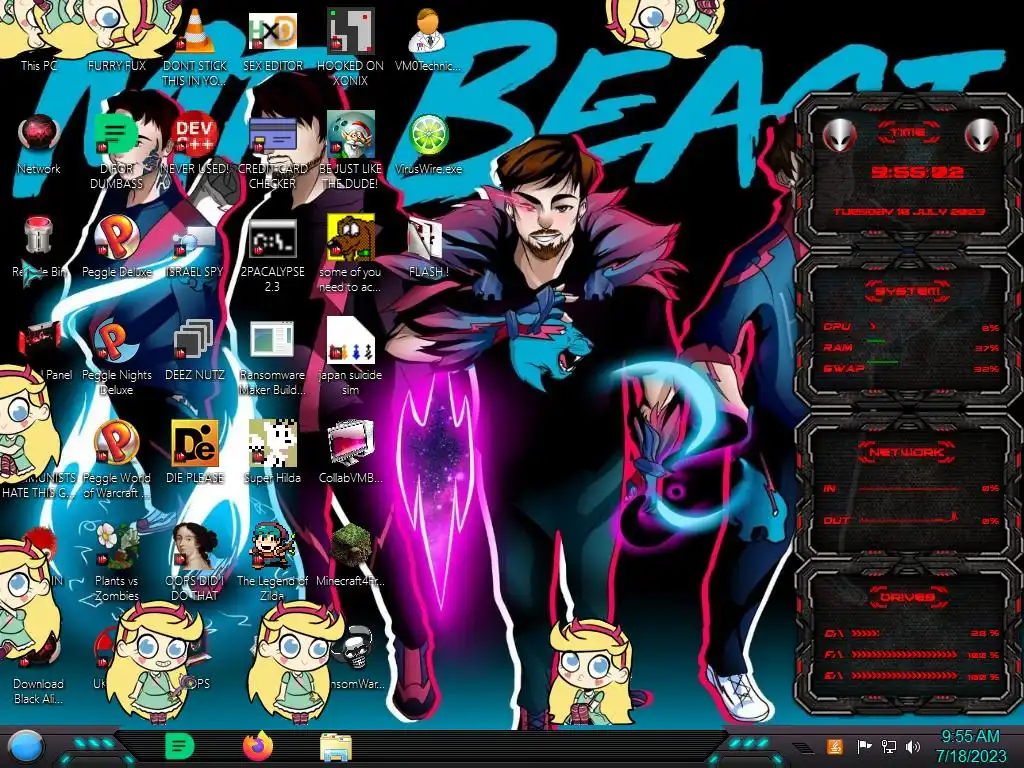Click the left alien head in TIME widget
The height and width of the screenshot is (768, 1024).
pos(839,135)
